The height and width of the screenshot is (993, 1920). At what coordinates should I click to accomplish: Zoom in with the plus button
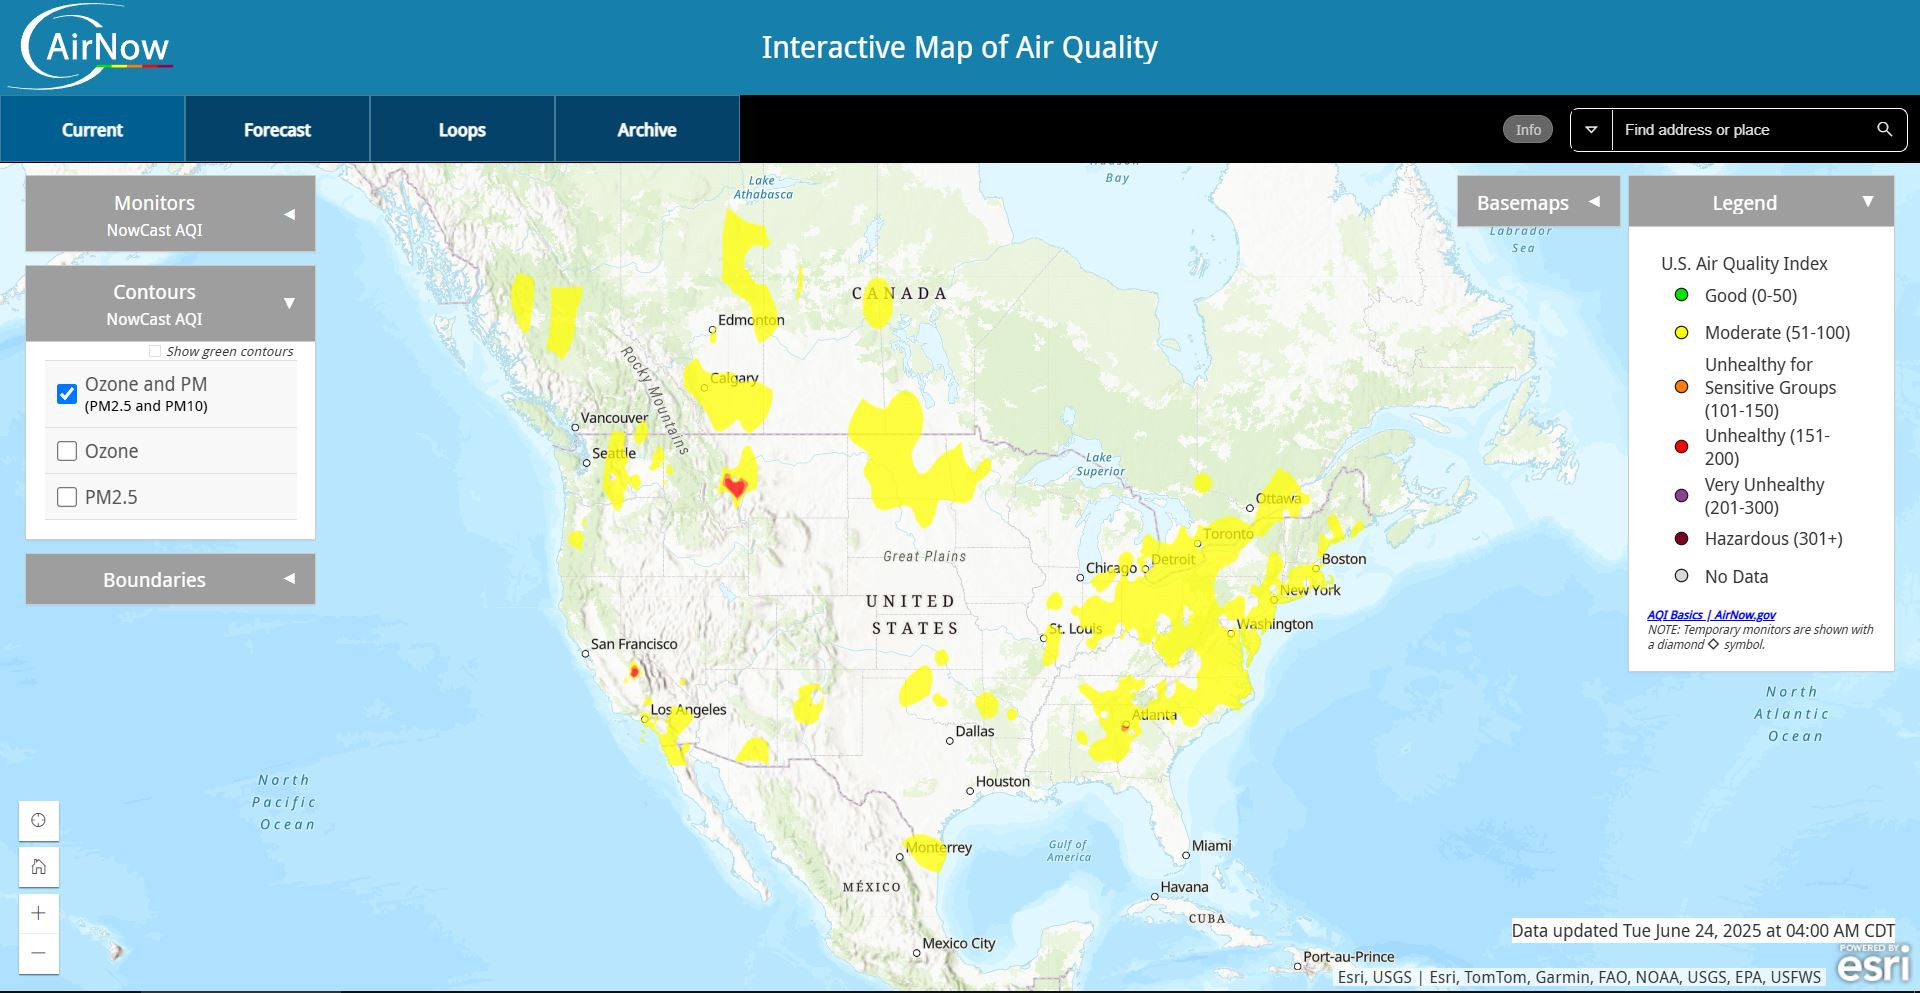point(39,913)
